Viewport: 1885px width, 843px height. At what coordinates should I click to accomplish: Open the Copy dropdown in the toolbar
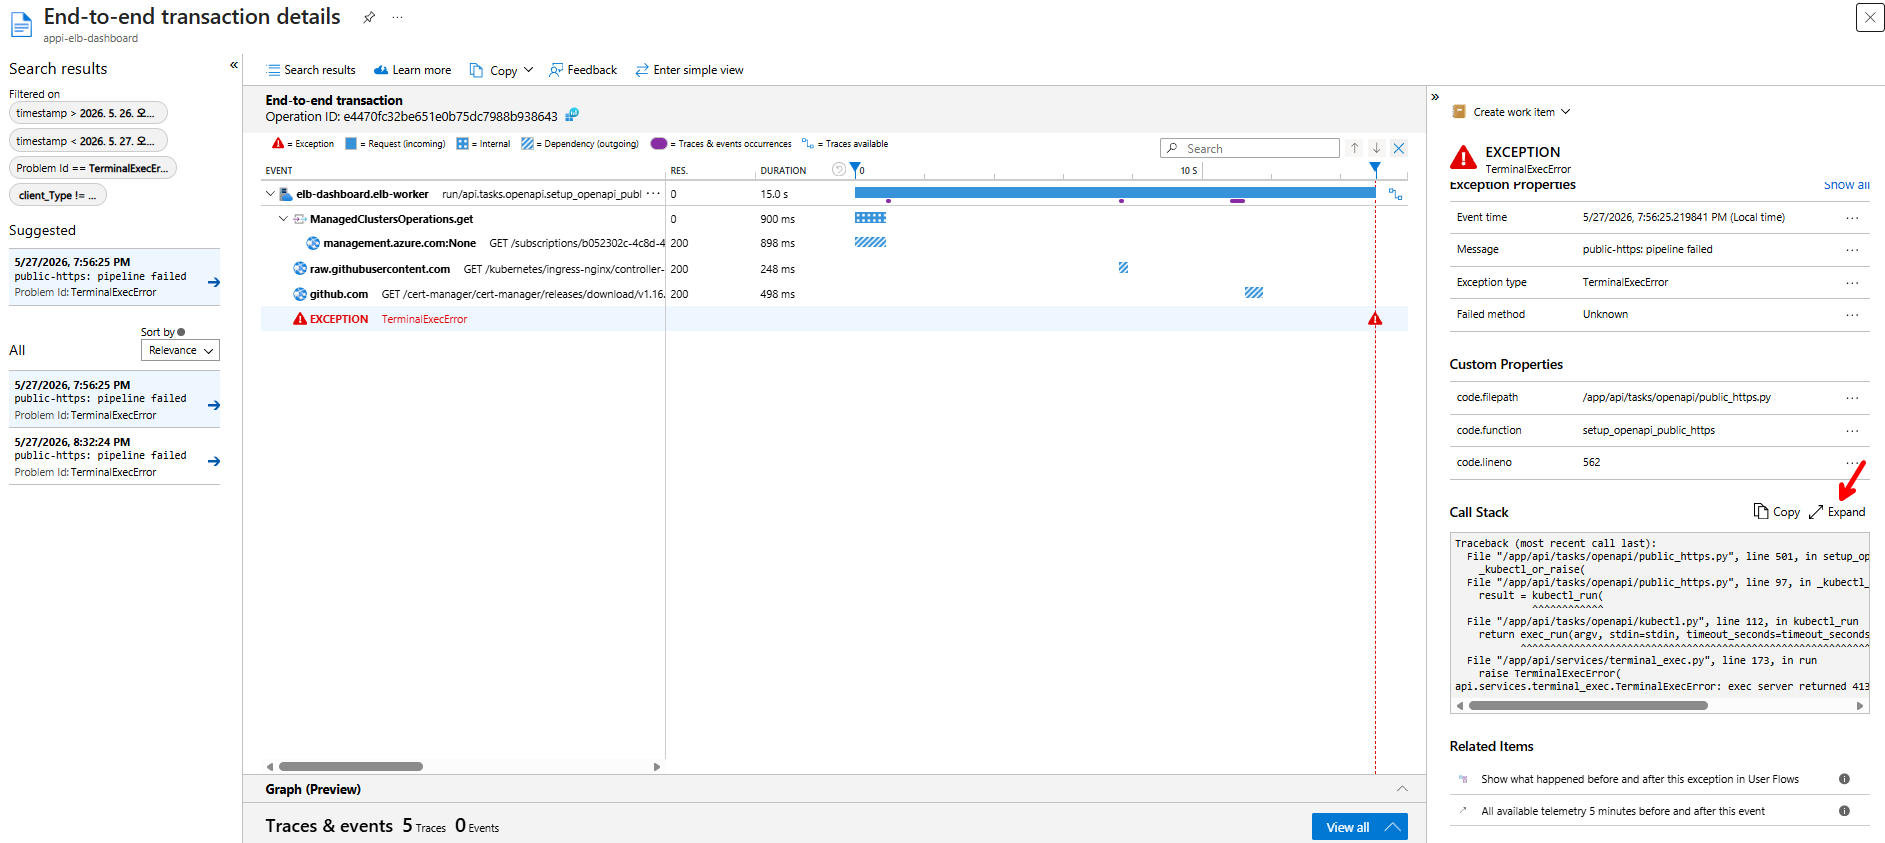point(501,70)
